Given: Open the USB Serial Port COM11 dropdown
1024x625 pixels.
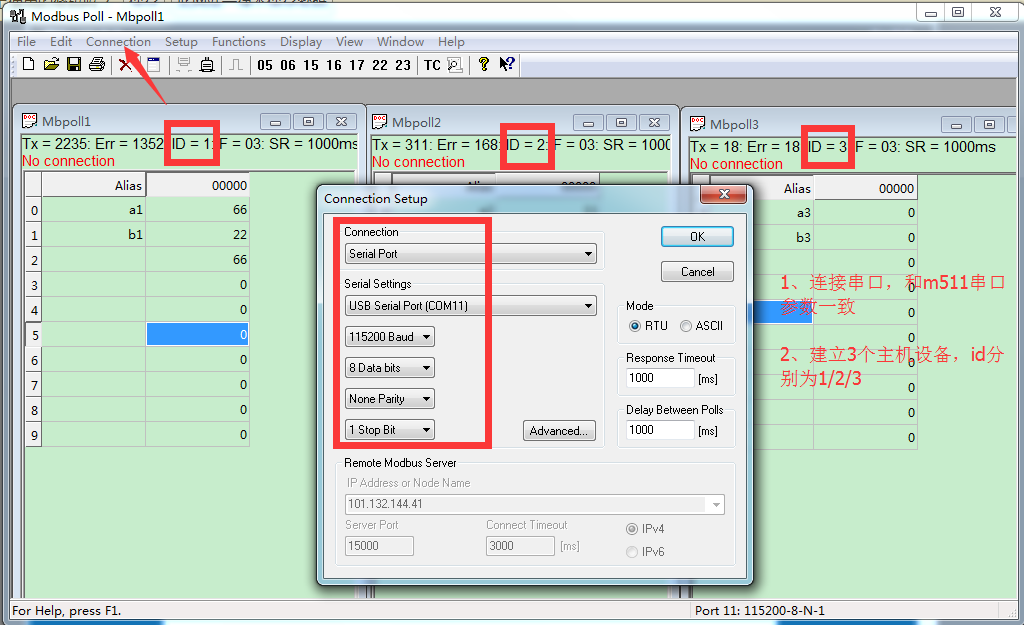Looking at the screenshot, I should coord(470,306).
